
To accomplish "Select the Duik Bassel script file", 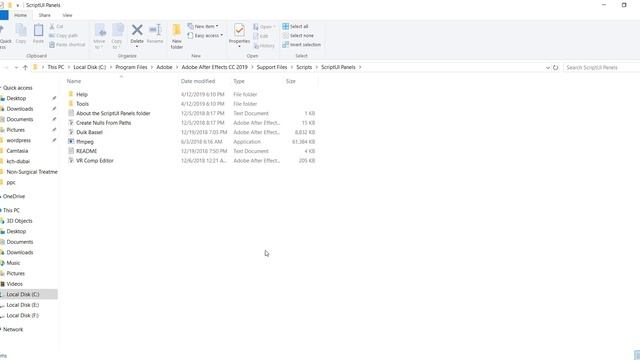I will [89, 132].
